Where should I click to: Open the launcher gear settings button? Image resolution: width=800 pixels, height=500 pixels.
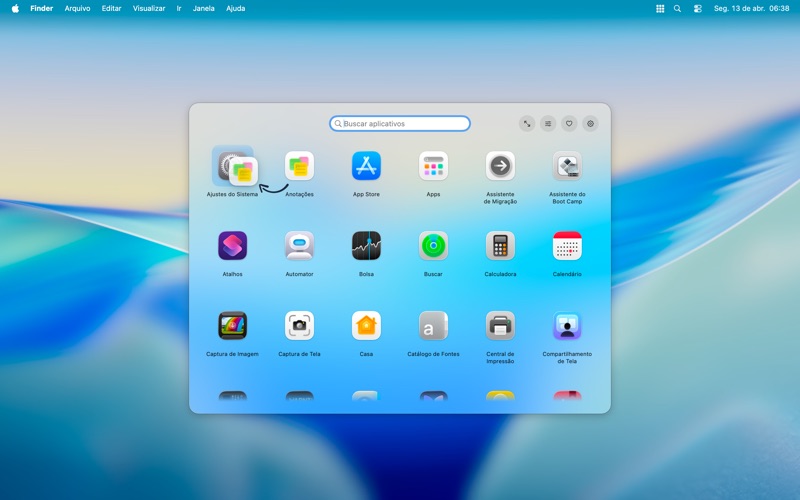[x=590, y=123]
